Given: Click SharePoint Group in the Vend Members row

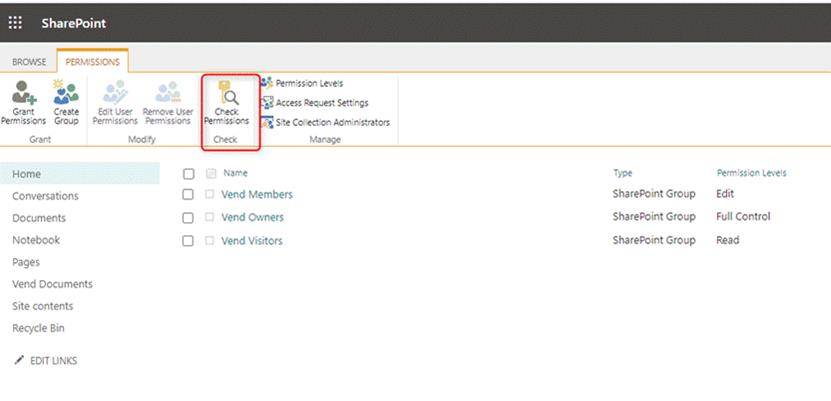Looking at the screenshot, I should tap(654, 194).
